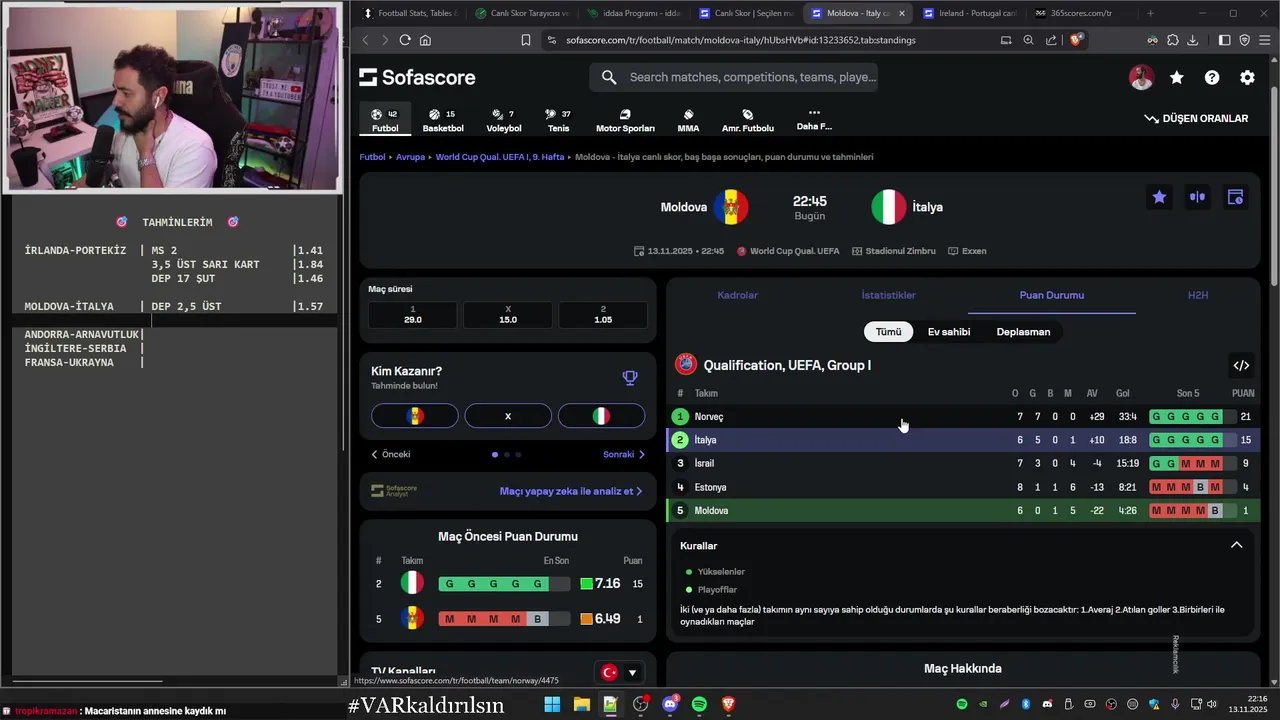Open Spotify from the taskbar
This screenshot has height=720, width=1280.
(699, 704)
